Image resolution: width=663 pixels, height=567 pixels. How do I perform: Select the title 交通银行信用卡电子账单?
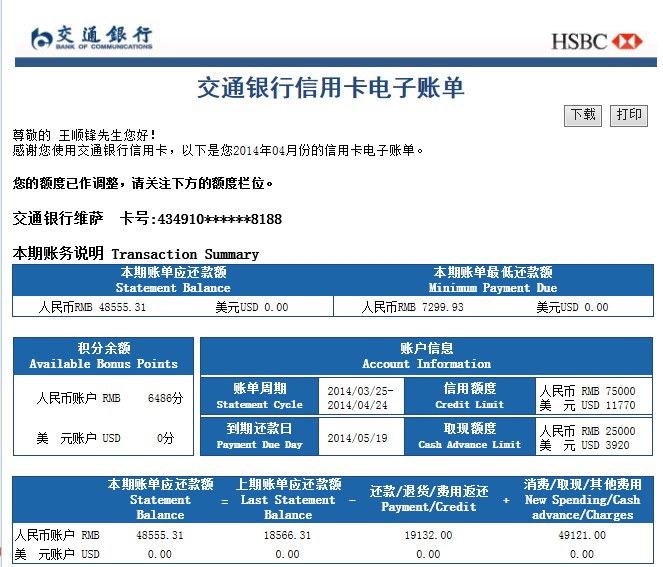click(331, 88)
